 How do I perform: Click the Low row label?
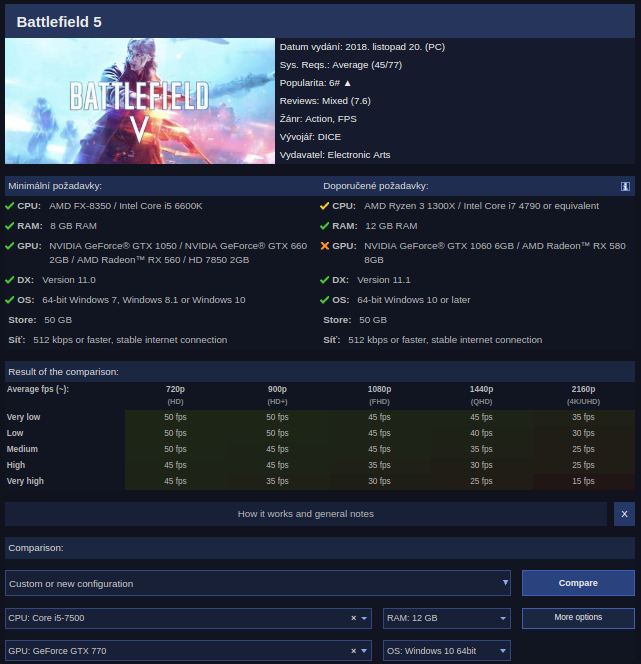15,433
